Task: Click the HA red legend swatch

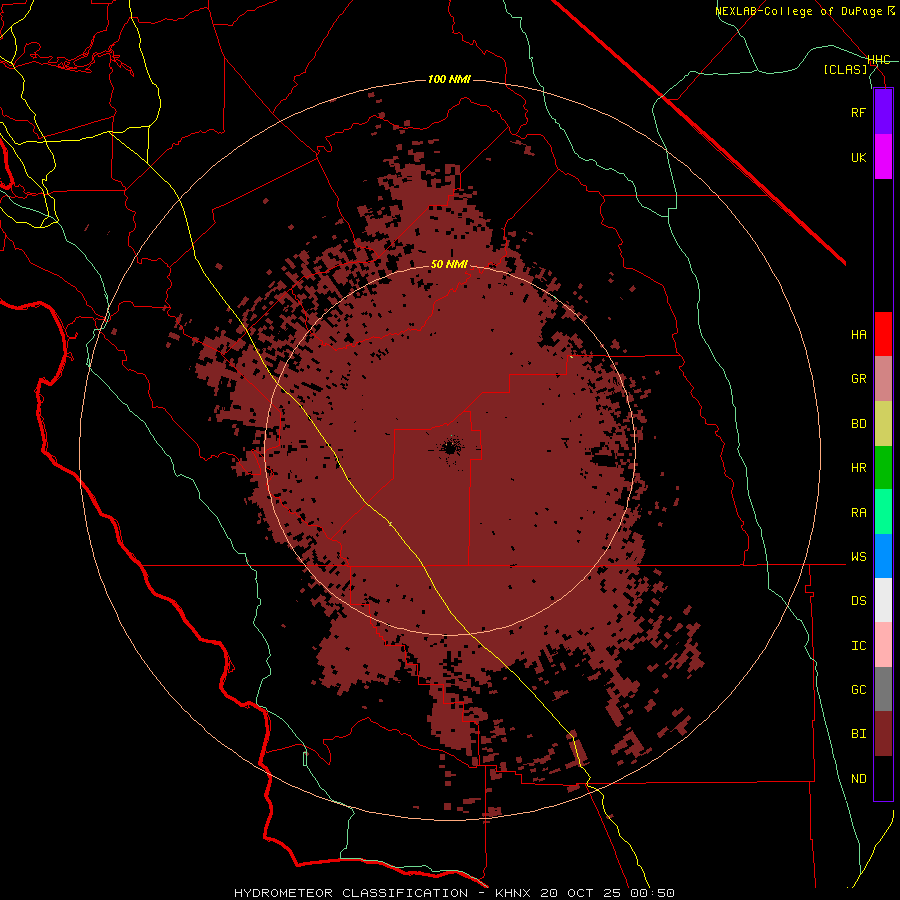Action: 883,334
